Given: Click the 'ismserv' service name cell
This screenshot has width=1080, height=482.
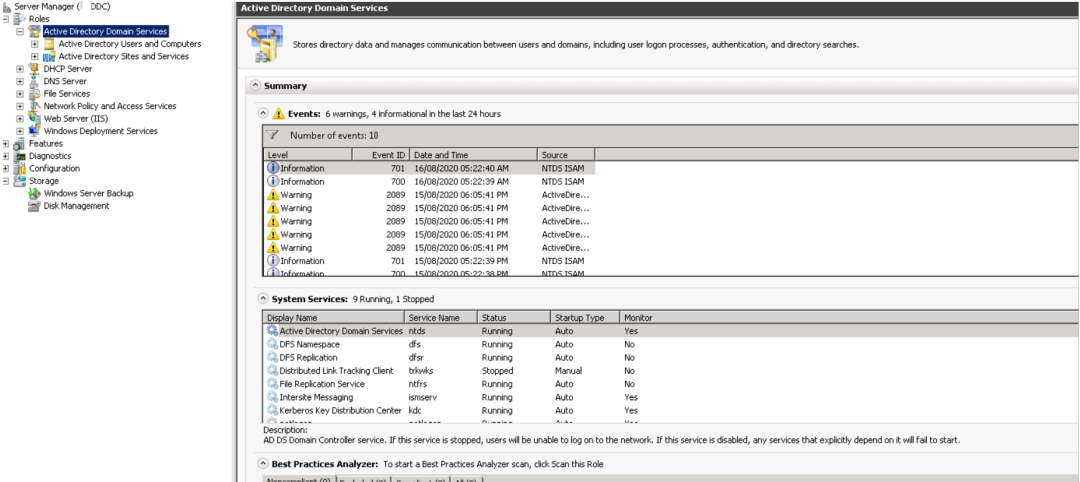Looking at the screenshot, I should click(x=423, y=397).
